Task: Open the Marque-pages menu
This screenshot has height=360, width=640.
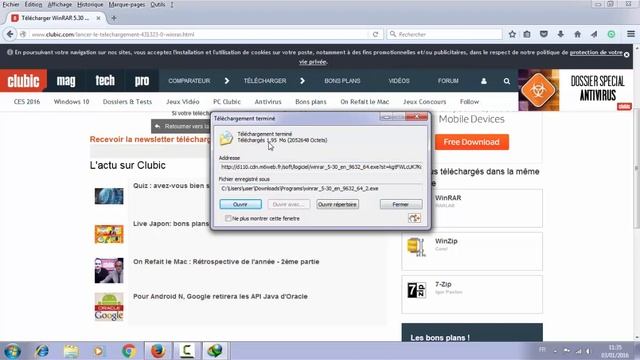Action: point(127,4)
